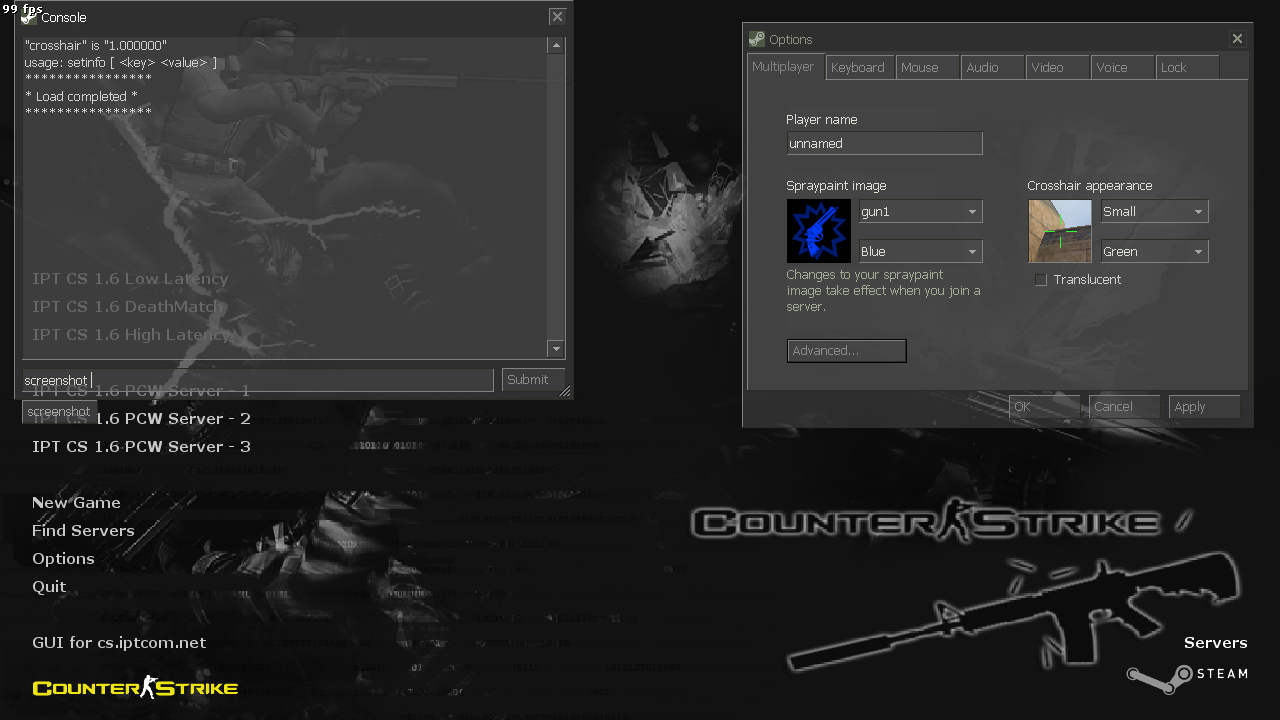
Task: Enable the Translucent crosshair checkbox
Action: click(1041, 280)
